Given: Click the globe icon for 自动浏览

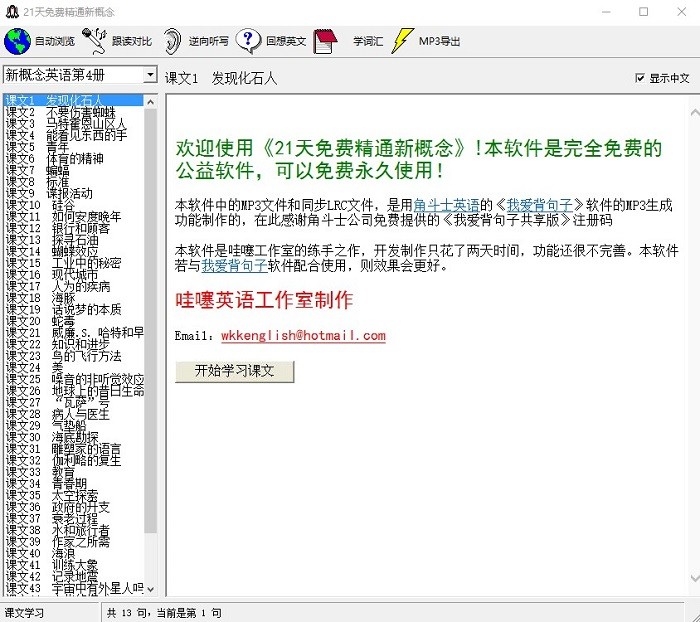Looking at the screenshot, I should coord(17,41).
